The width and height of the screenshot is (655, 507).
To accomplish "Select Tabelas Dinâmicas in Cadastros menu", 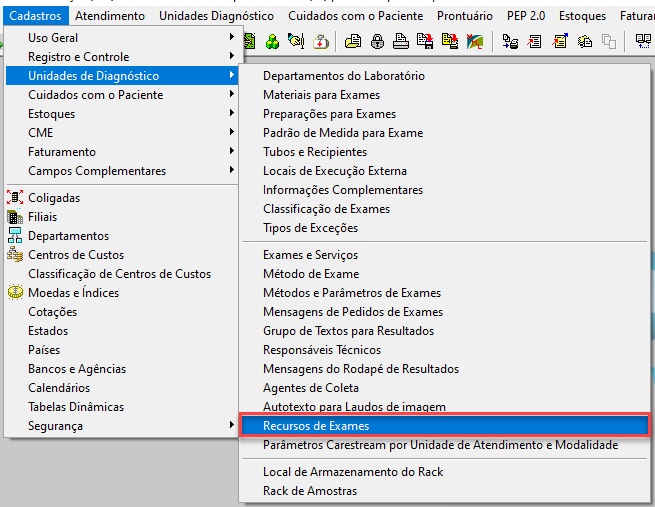I will 122,406.
